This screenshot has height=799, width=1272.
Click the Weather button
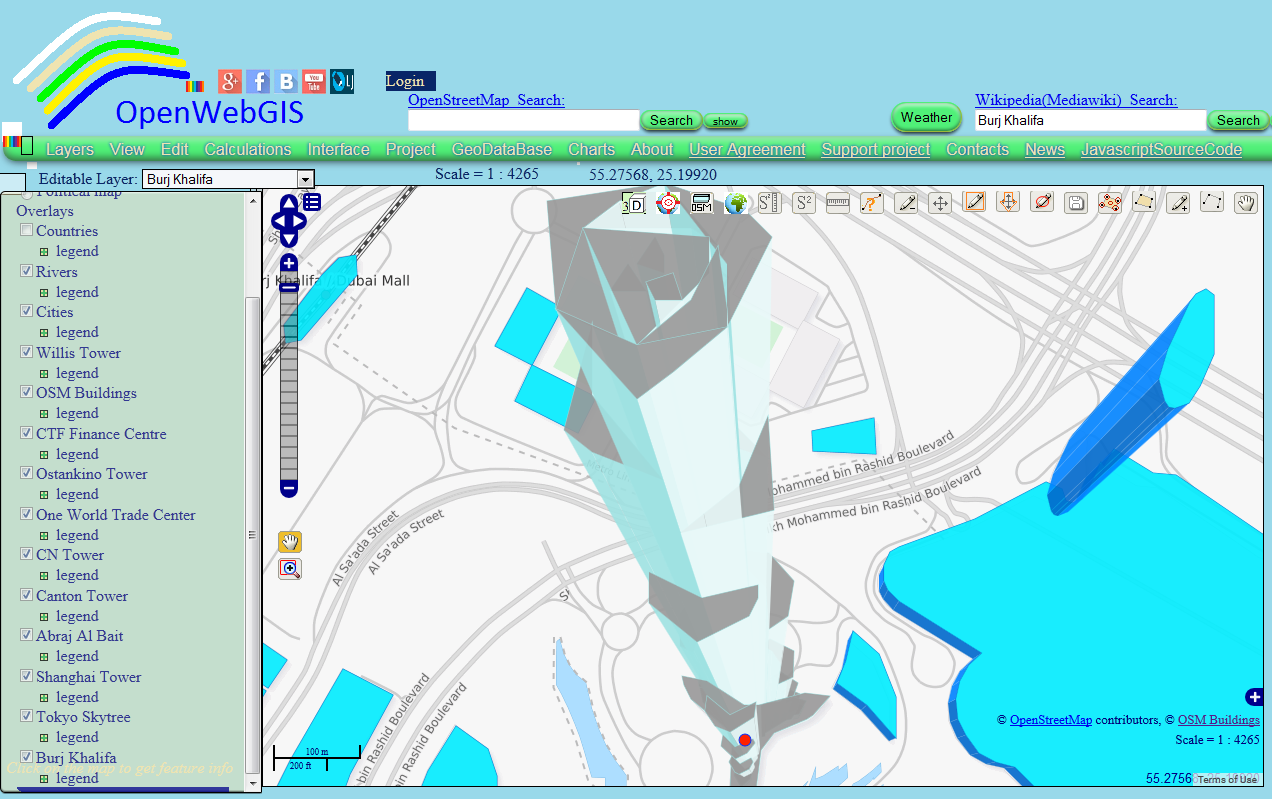pyautogui.click(x=925, y=117)
